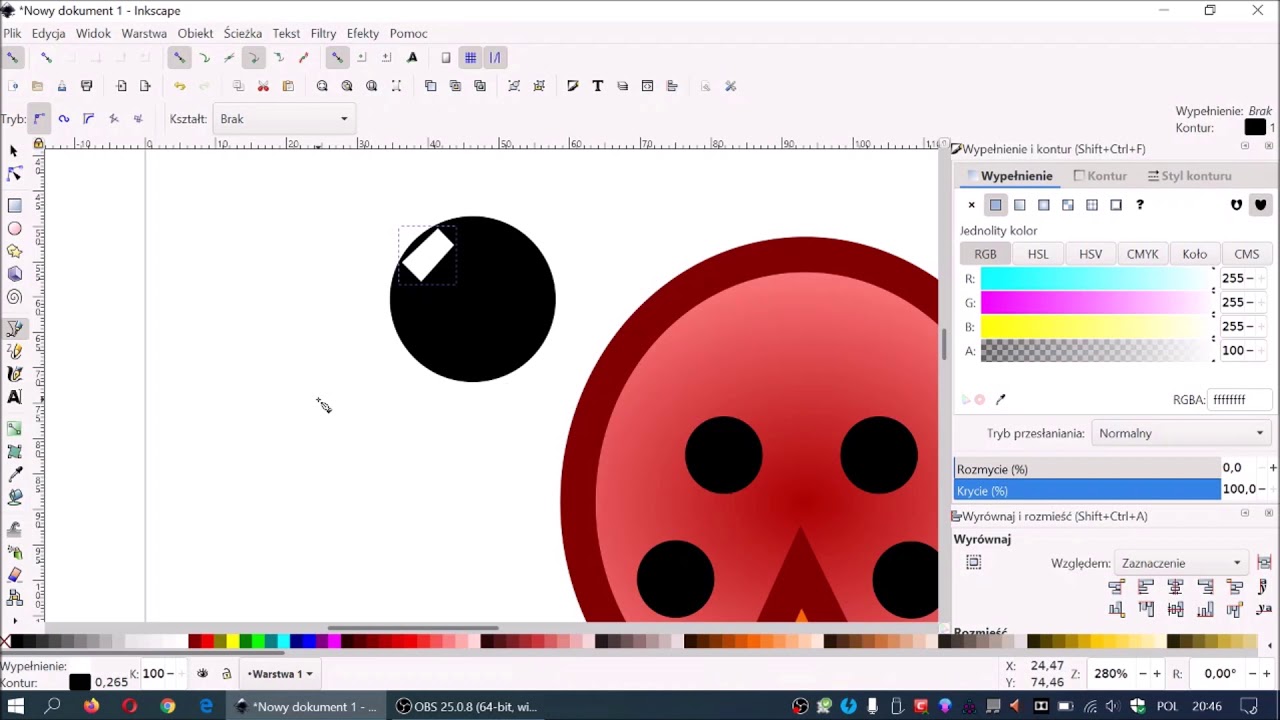Open the Kształt shape dropdown
This screenshot has width=1280, height=720.
(283, 119)
